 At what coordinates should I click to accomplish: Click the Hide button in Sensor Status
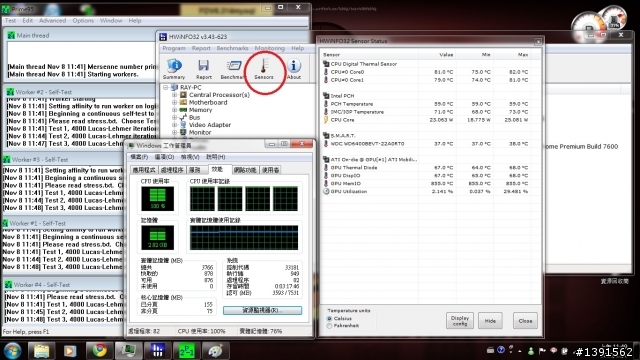click(x=490, y=321)
